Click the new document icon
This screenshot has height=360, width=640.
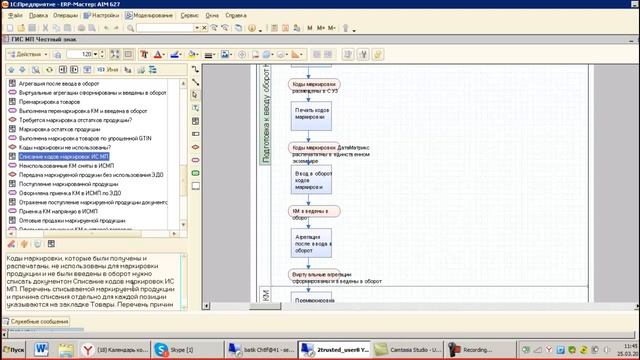pos(10,28)
